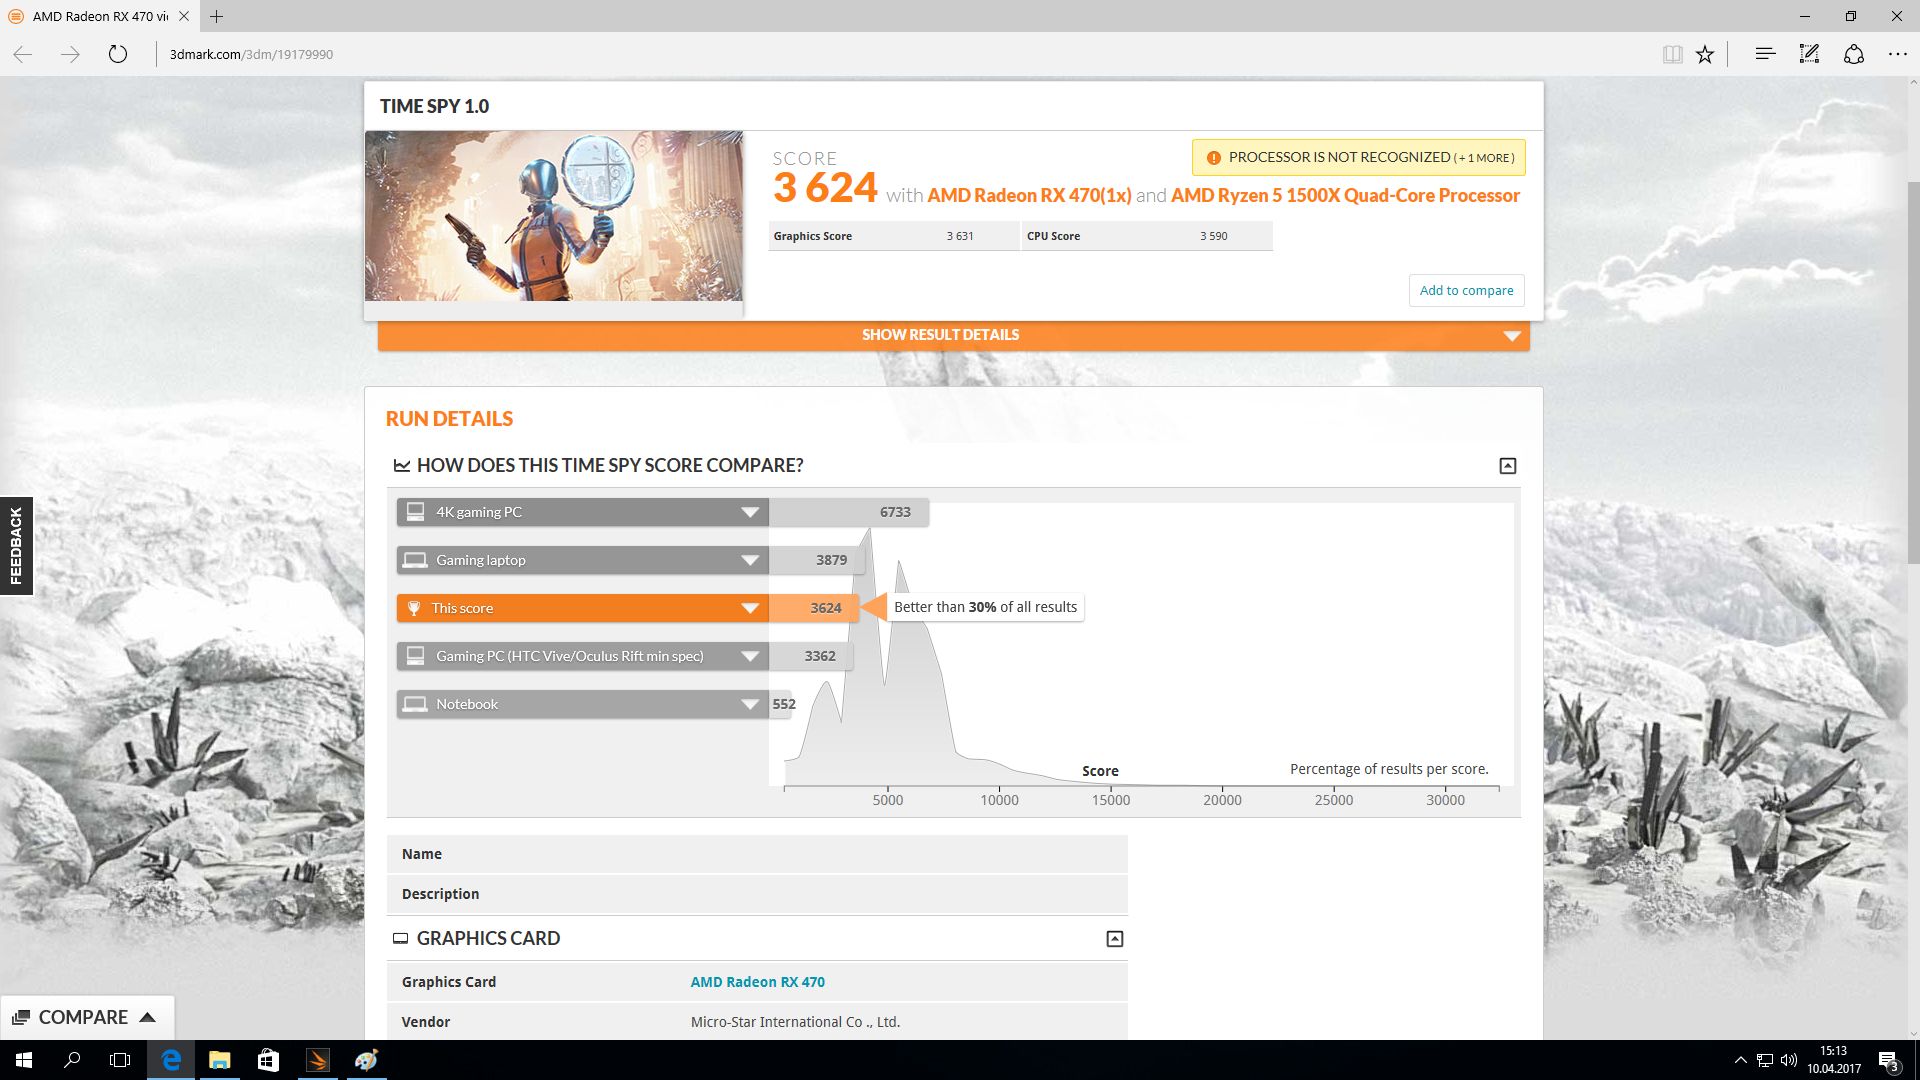
Task: Open Edge's More actions ellipsis menu
Action: [1897, 54]
